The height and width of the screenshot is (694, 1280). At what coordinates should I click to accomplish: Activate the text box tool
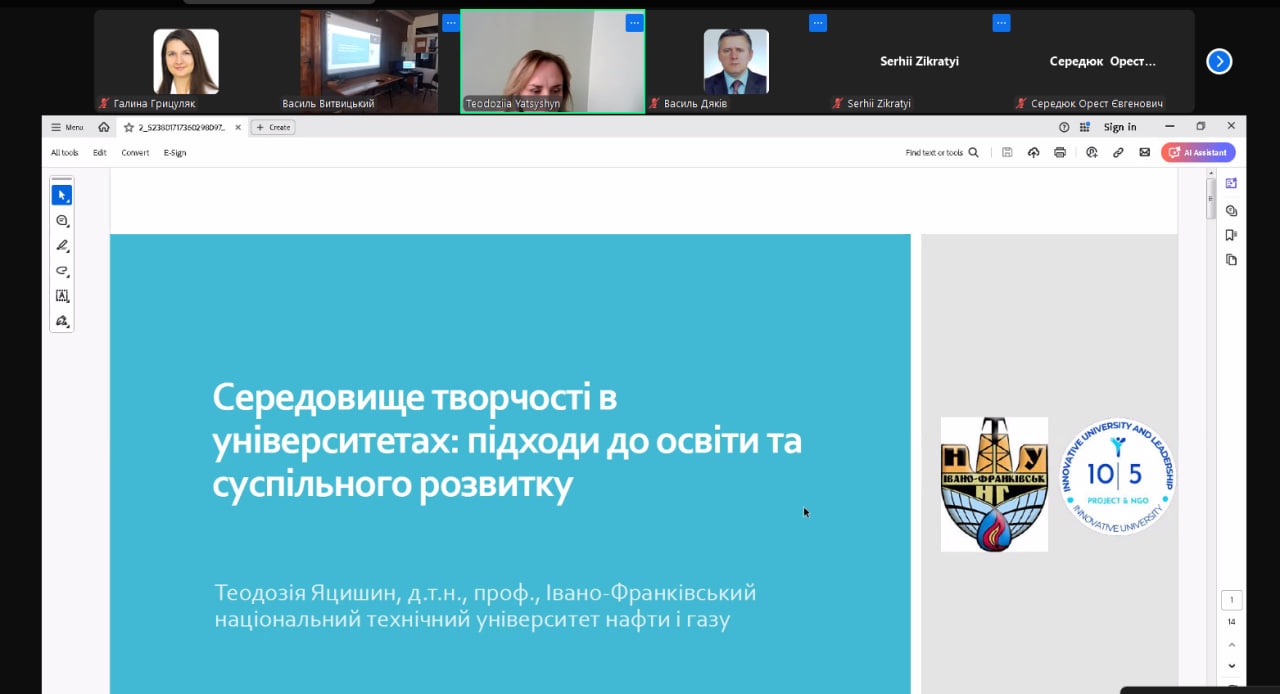[x=62, y=296]
